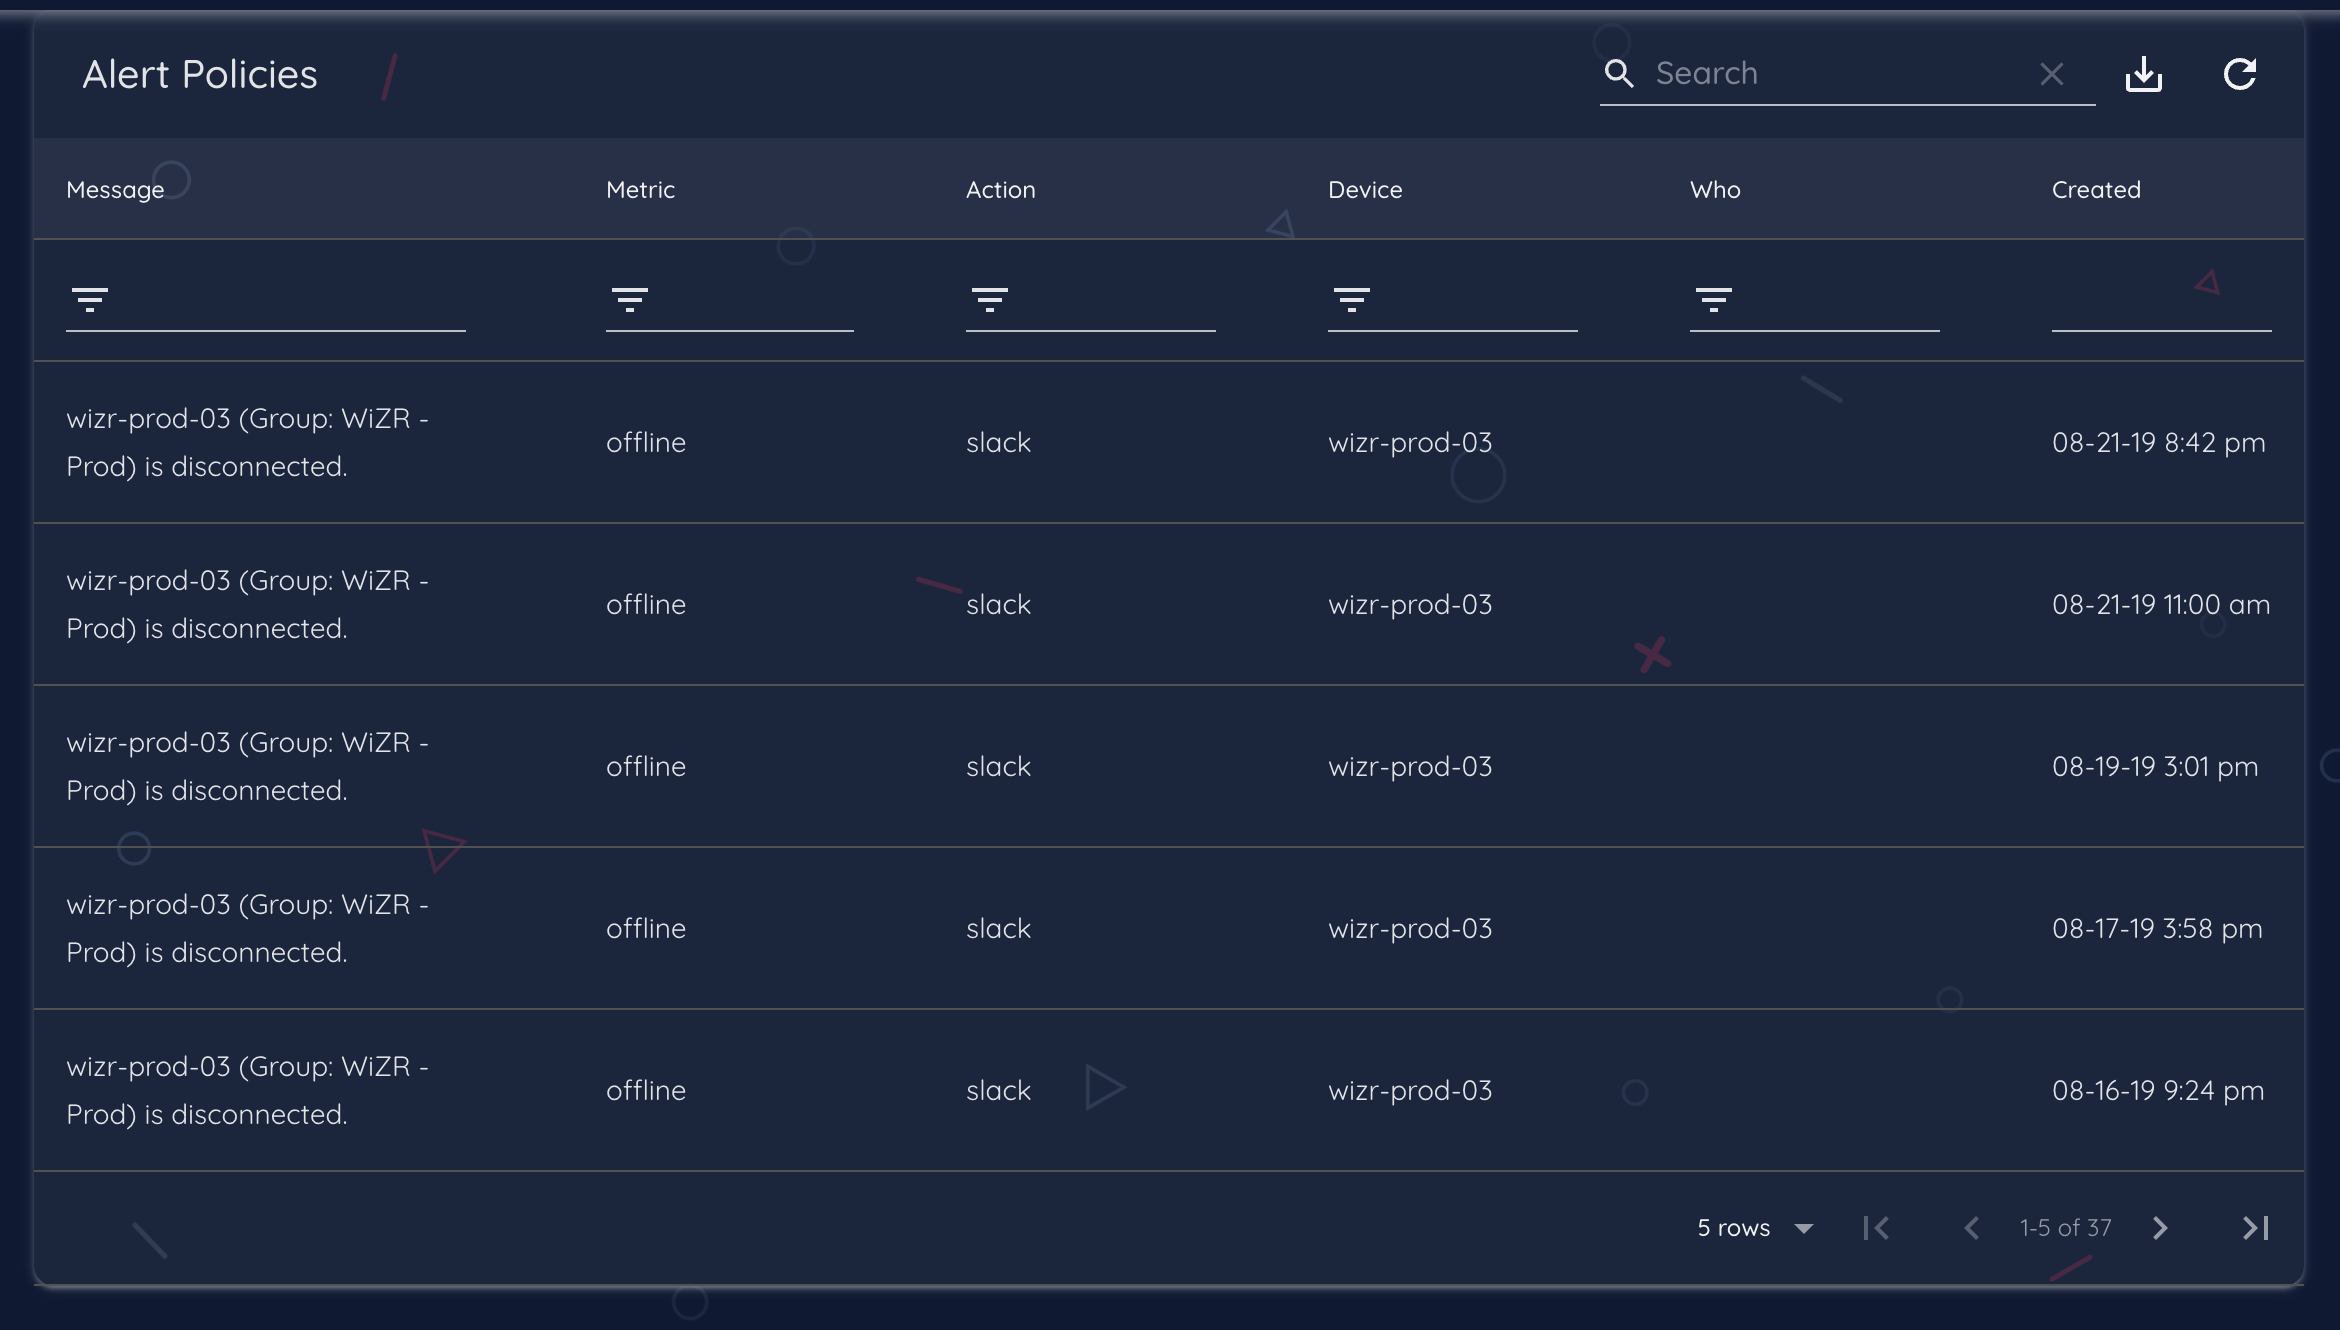Viewport: 2340px width, 1330px height.
Task: Click the Message column filter icon
Action: (90, 299)
